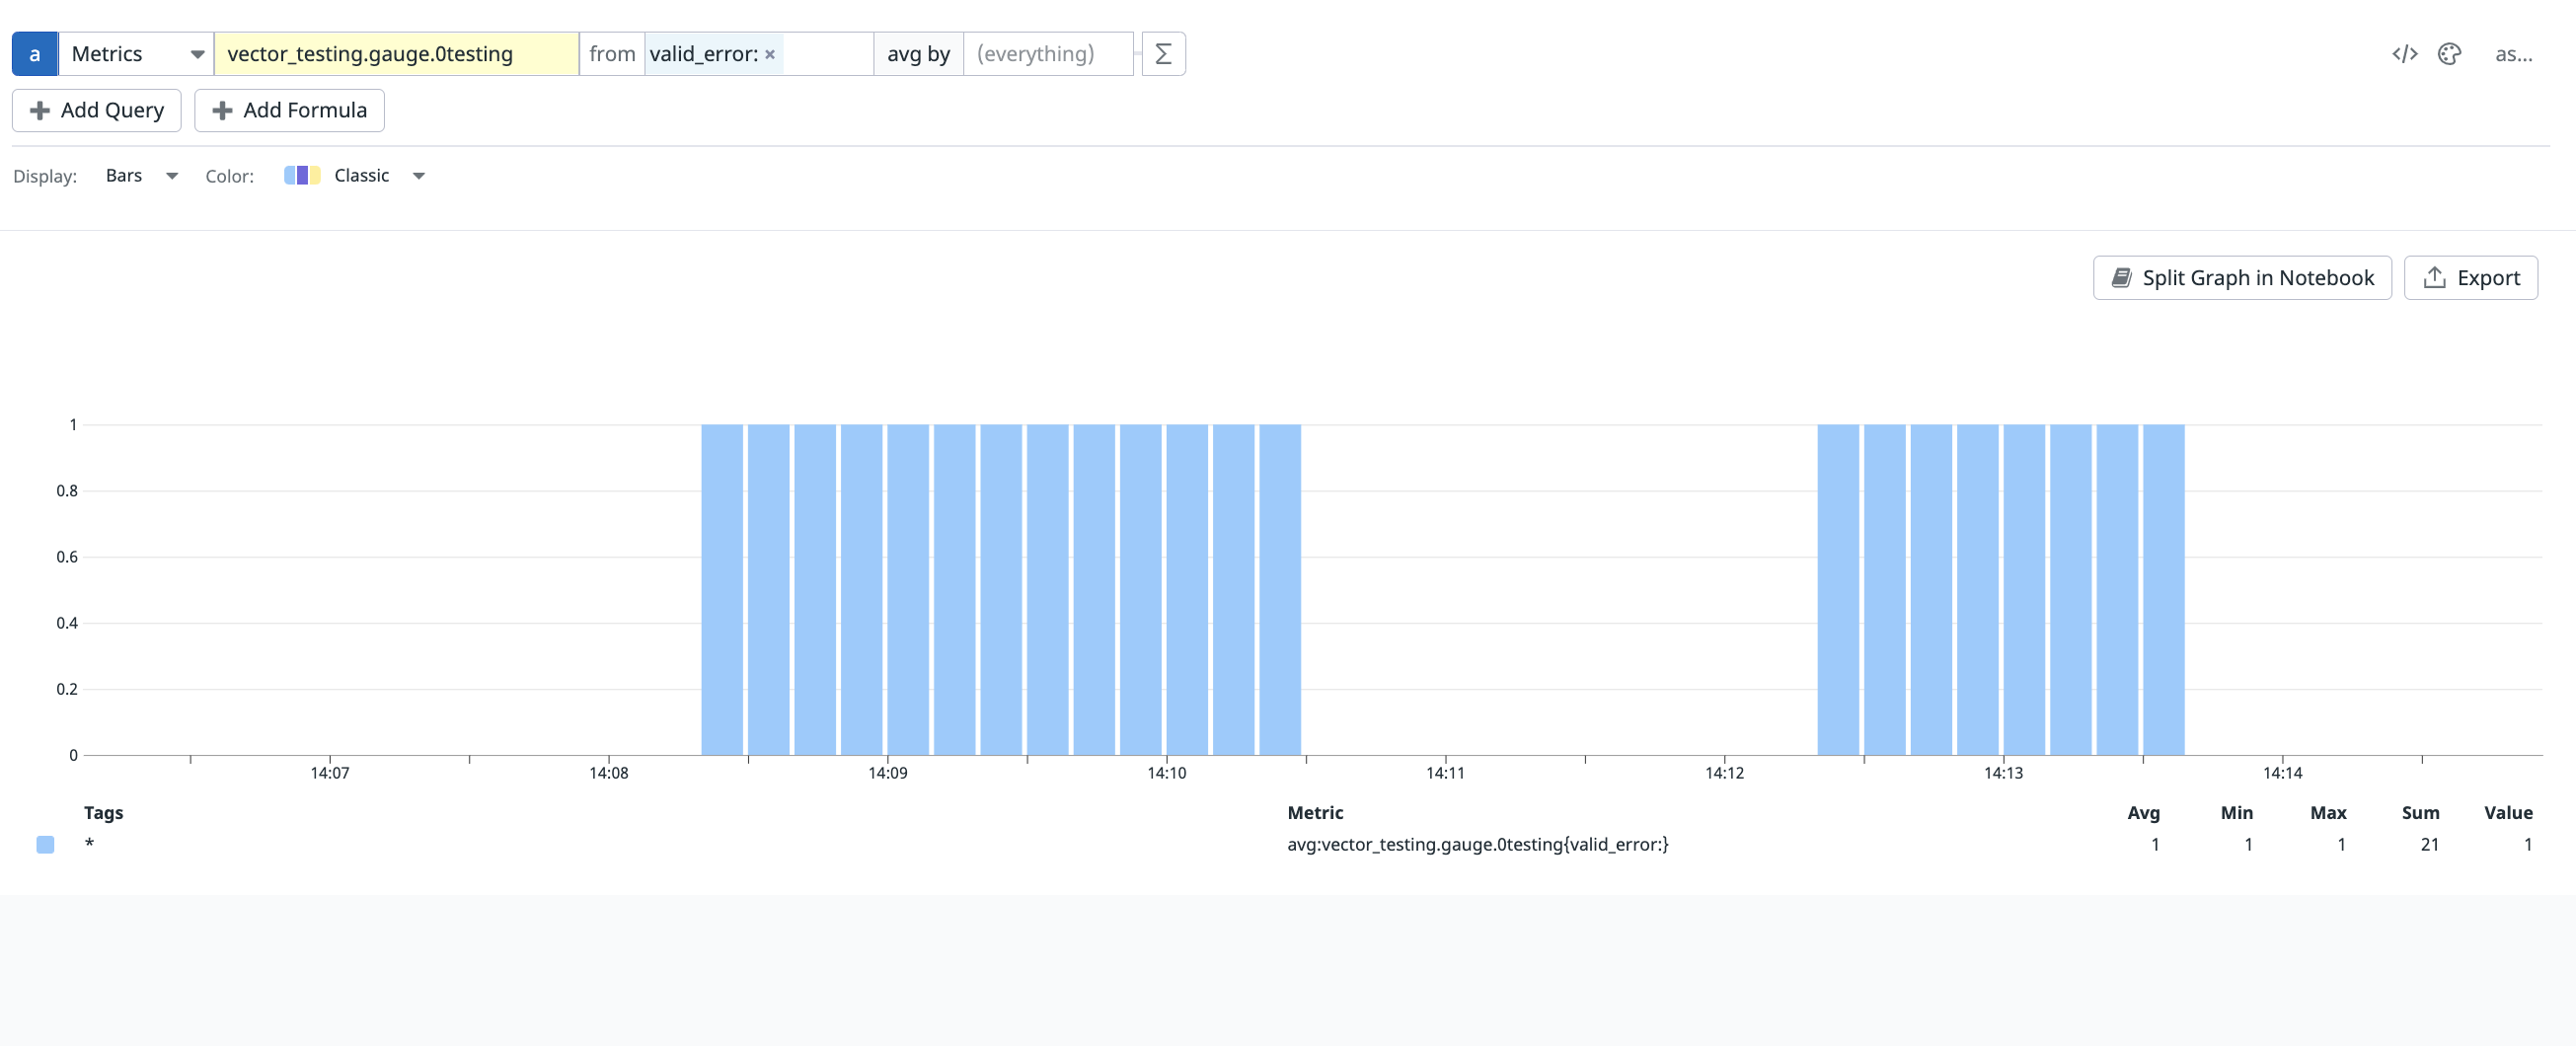Viewport: 2576px width, 1046px height.
Task: Click the upload icon inside Export button
Action: [x=2432, y=277]
